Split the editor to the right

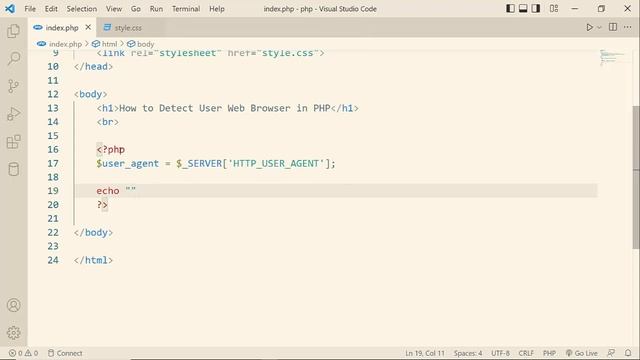[613, 27]
